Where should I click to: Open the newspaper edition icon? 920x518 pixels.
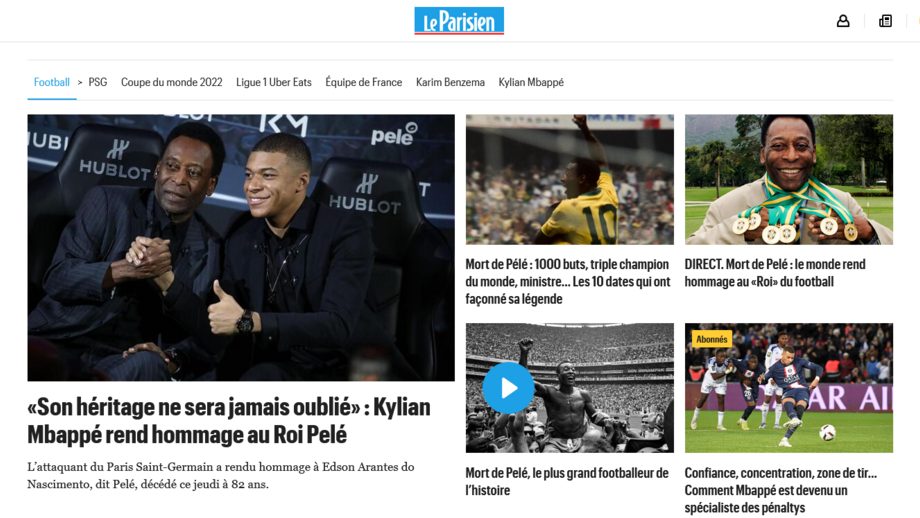click(x=885, y=21)
